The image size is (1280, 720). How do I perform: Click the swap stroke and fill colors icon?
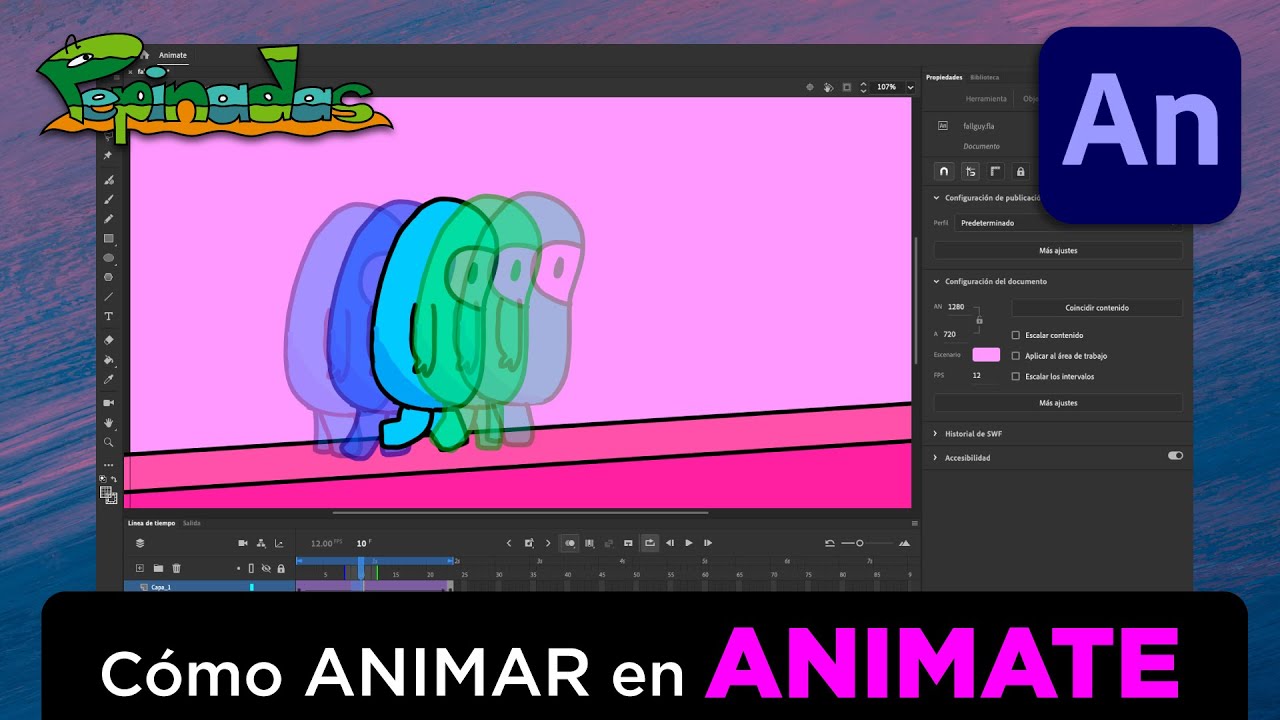tap(114, 479)
